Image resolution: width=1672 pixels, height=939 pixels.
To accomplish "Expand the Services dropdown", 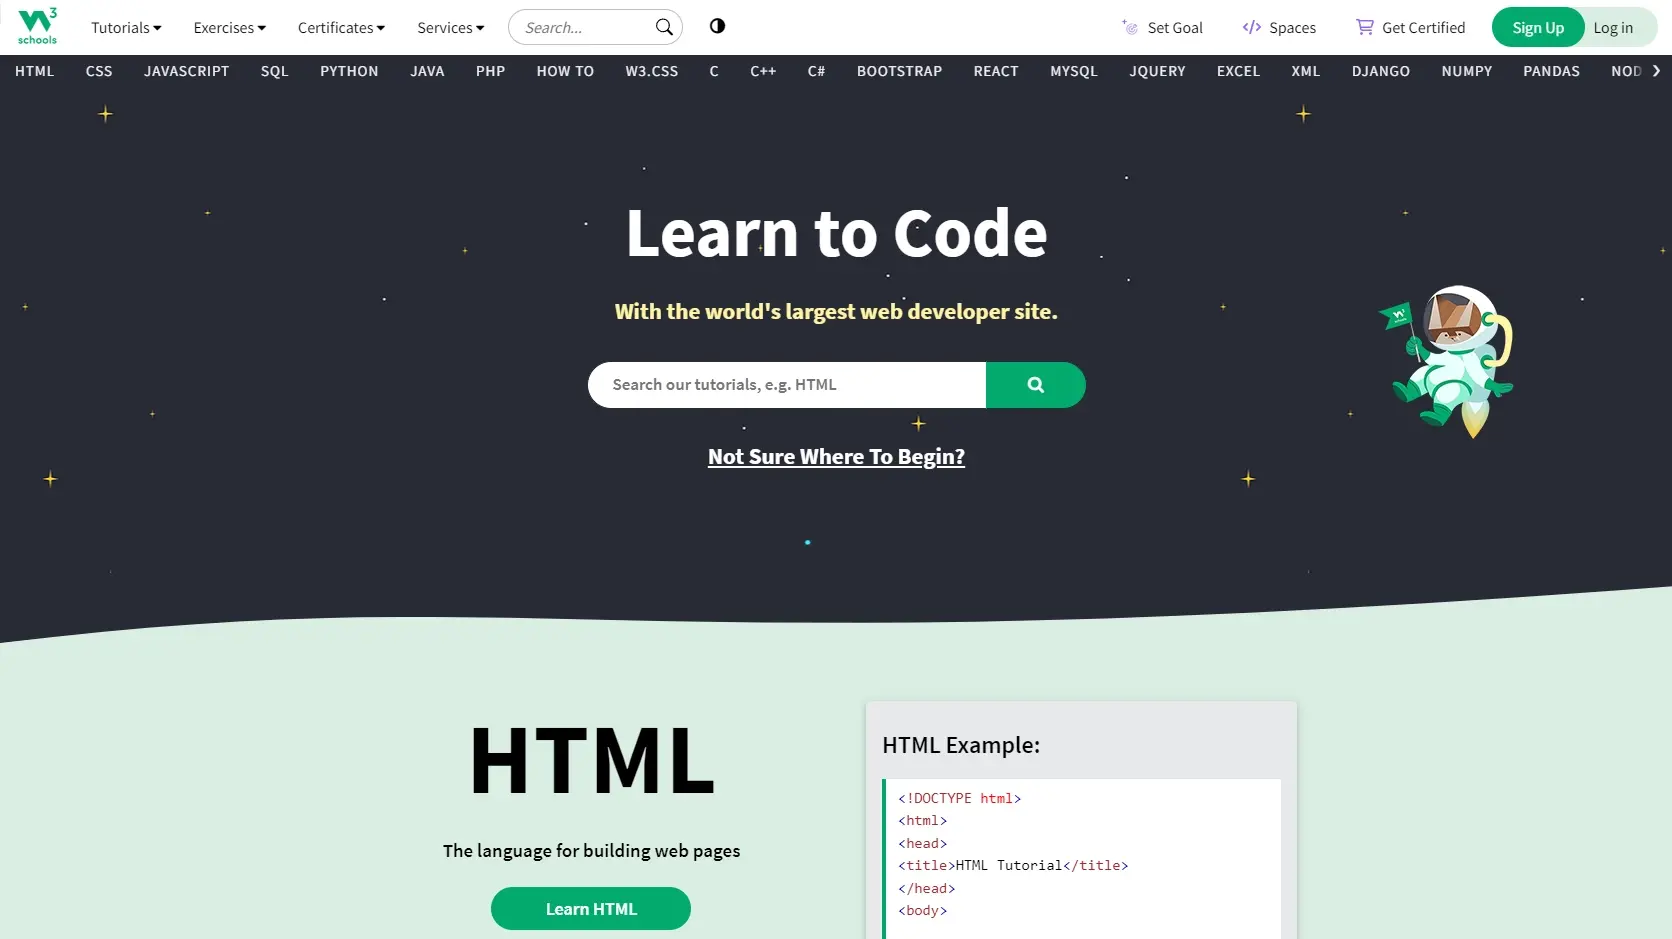I will tap(450, 28).
